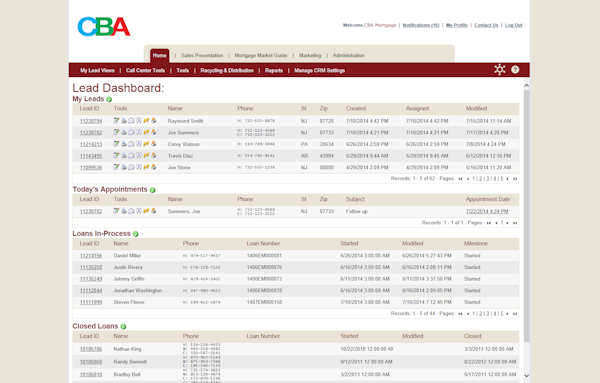This screenshot has width=600, height=383.
Task: Click the orange person icon in Today's Appointments row
Action: tap(153, 211)
